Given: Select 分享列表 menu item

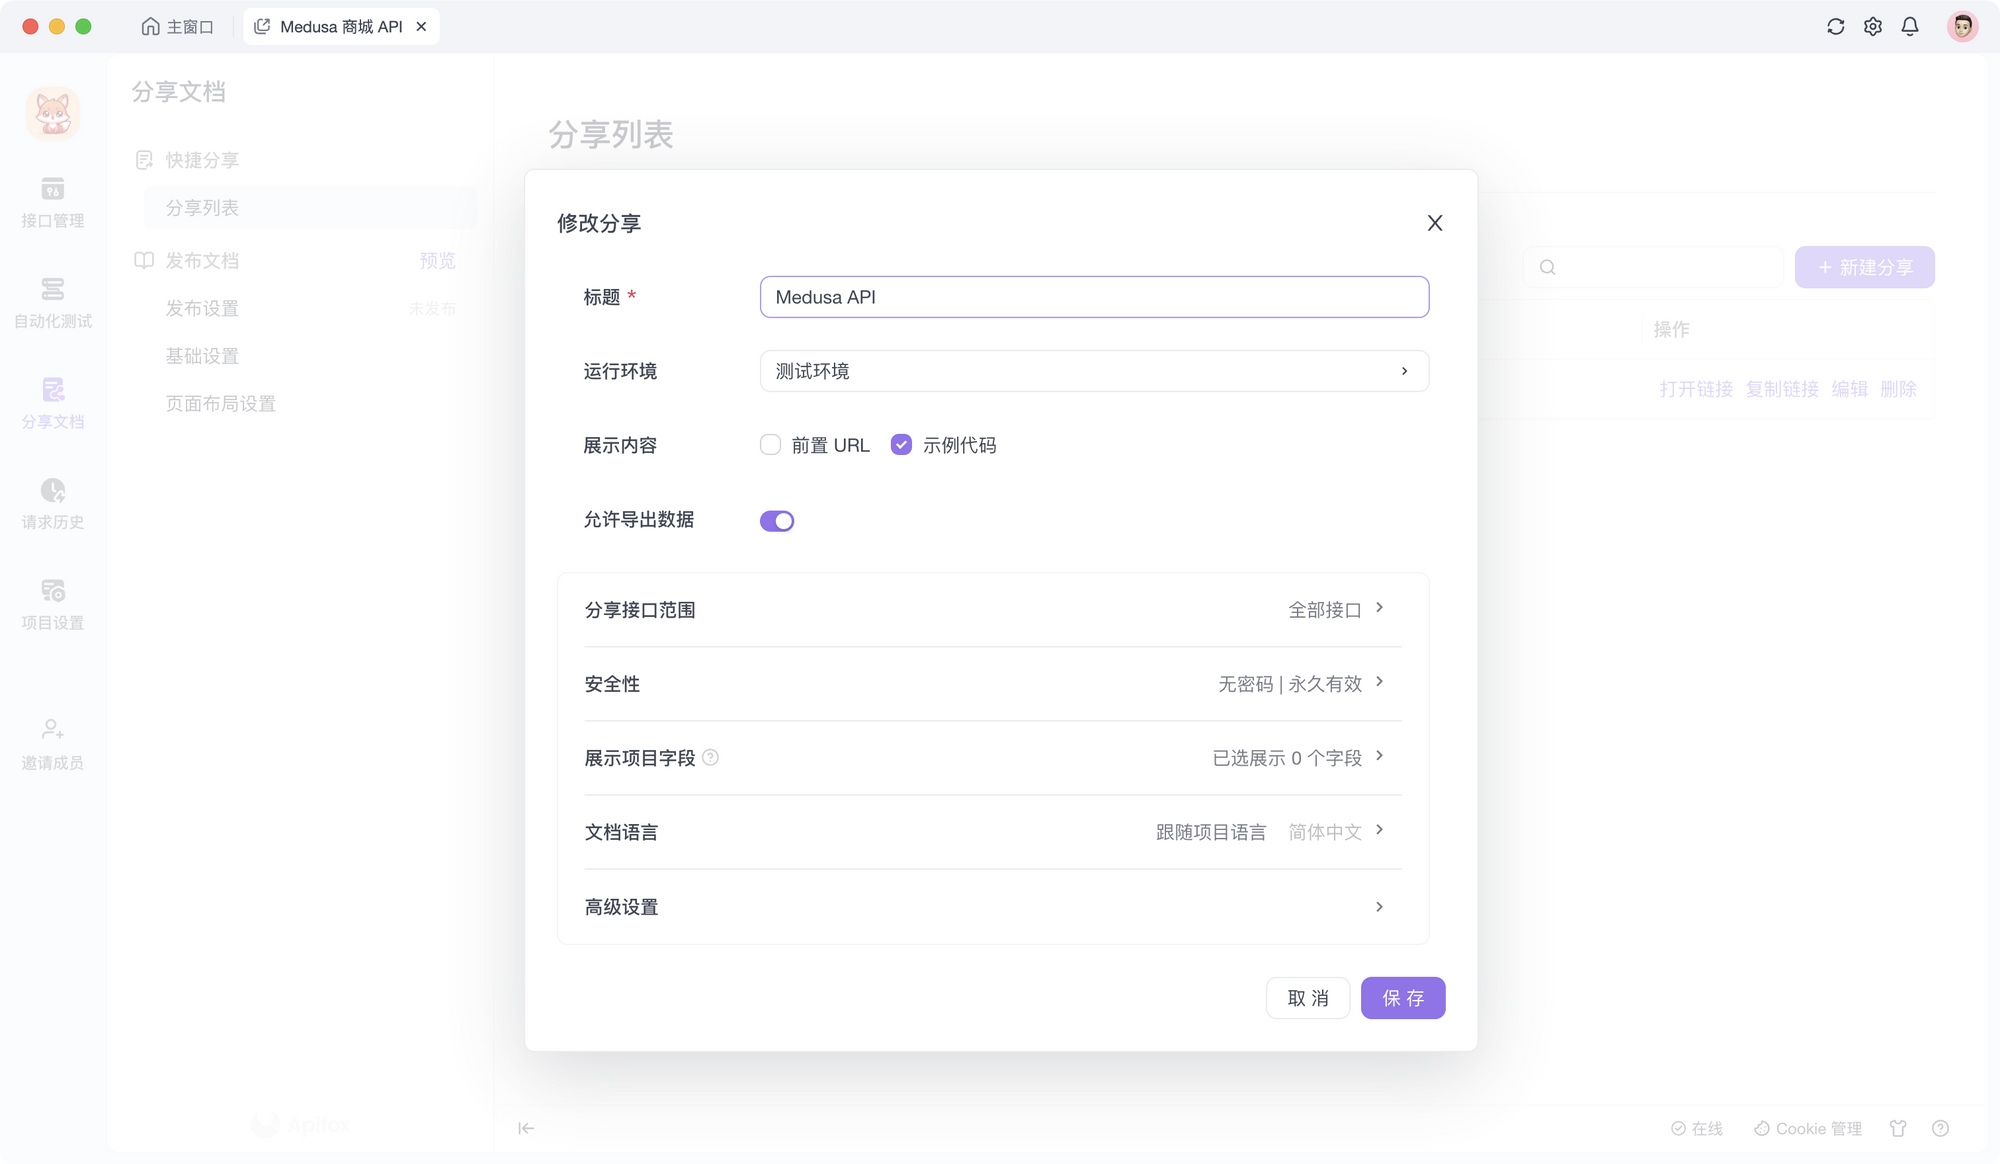Looking at the screenshot, I should point(310,208).
